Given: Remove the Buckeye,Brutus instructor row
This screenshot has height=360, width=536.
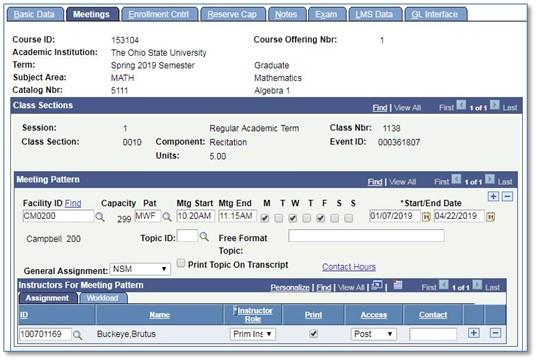Looking at the screenshot, I should click(x=495, y=333).
